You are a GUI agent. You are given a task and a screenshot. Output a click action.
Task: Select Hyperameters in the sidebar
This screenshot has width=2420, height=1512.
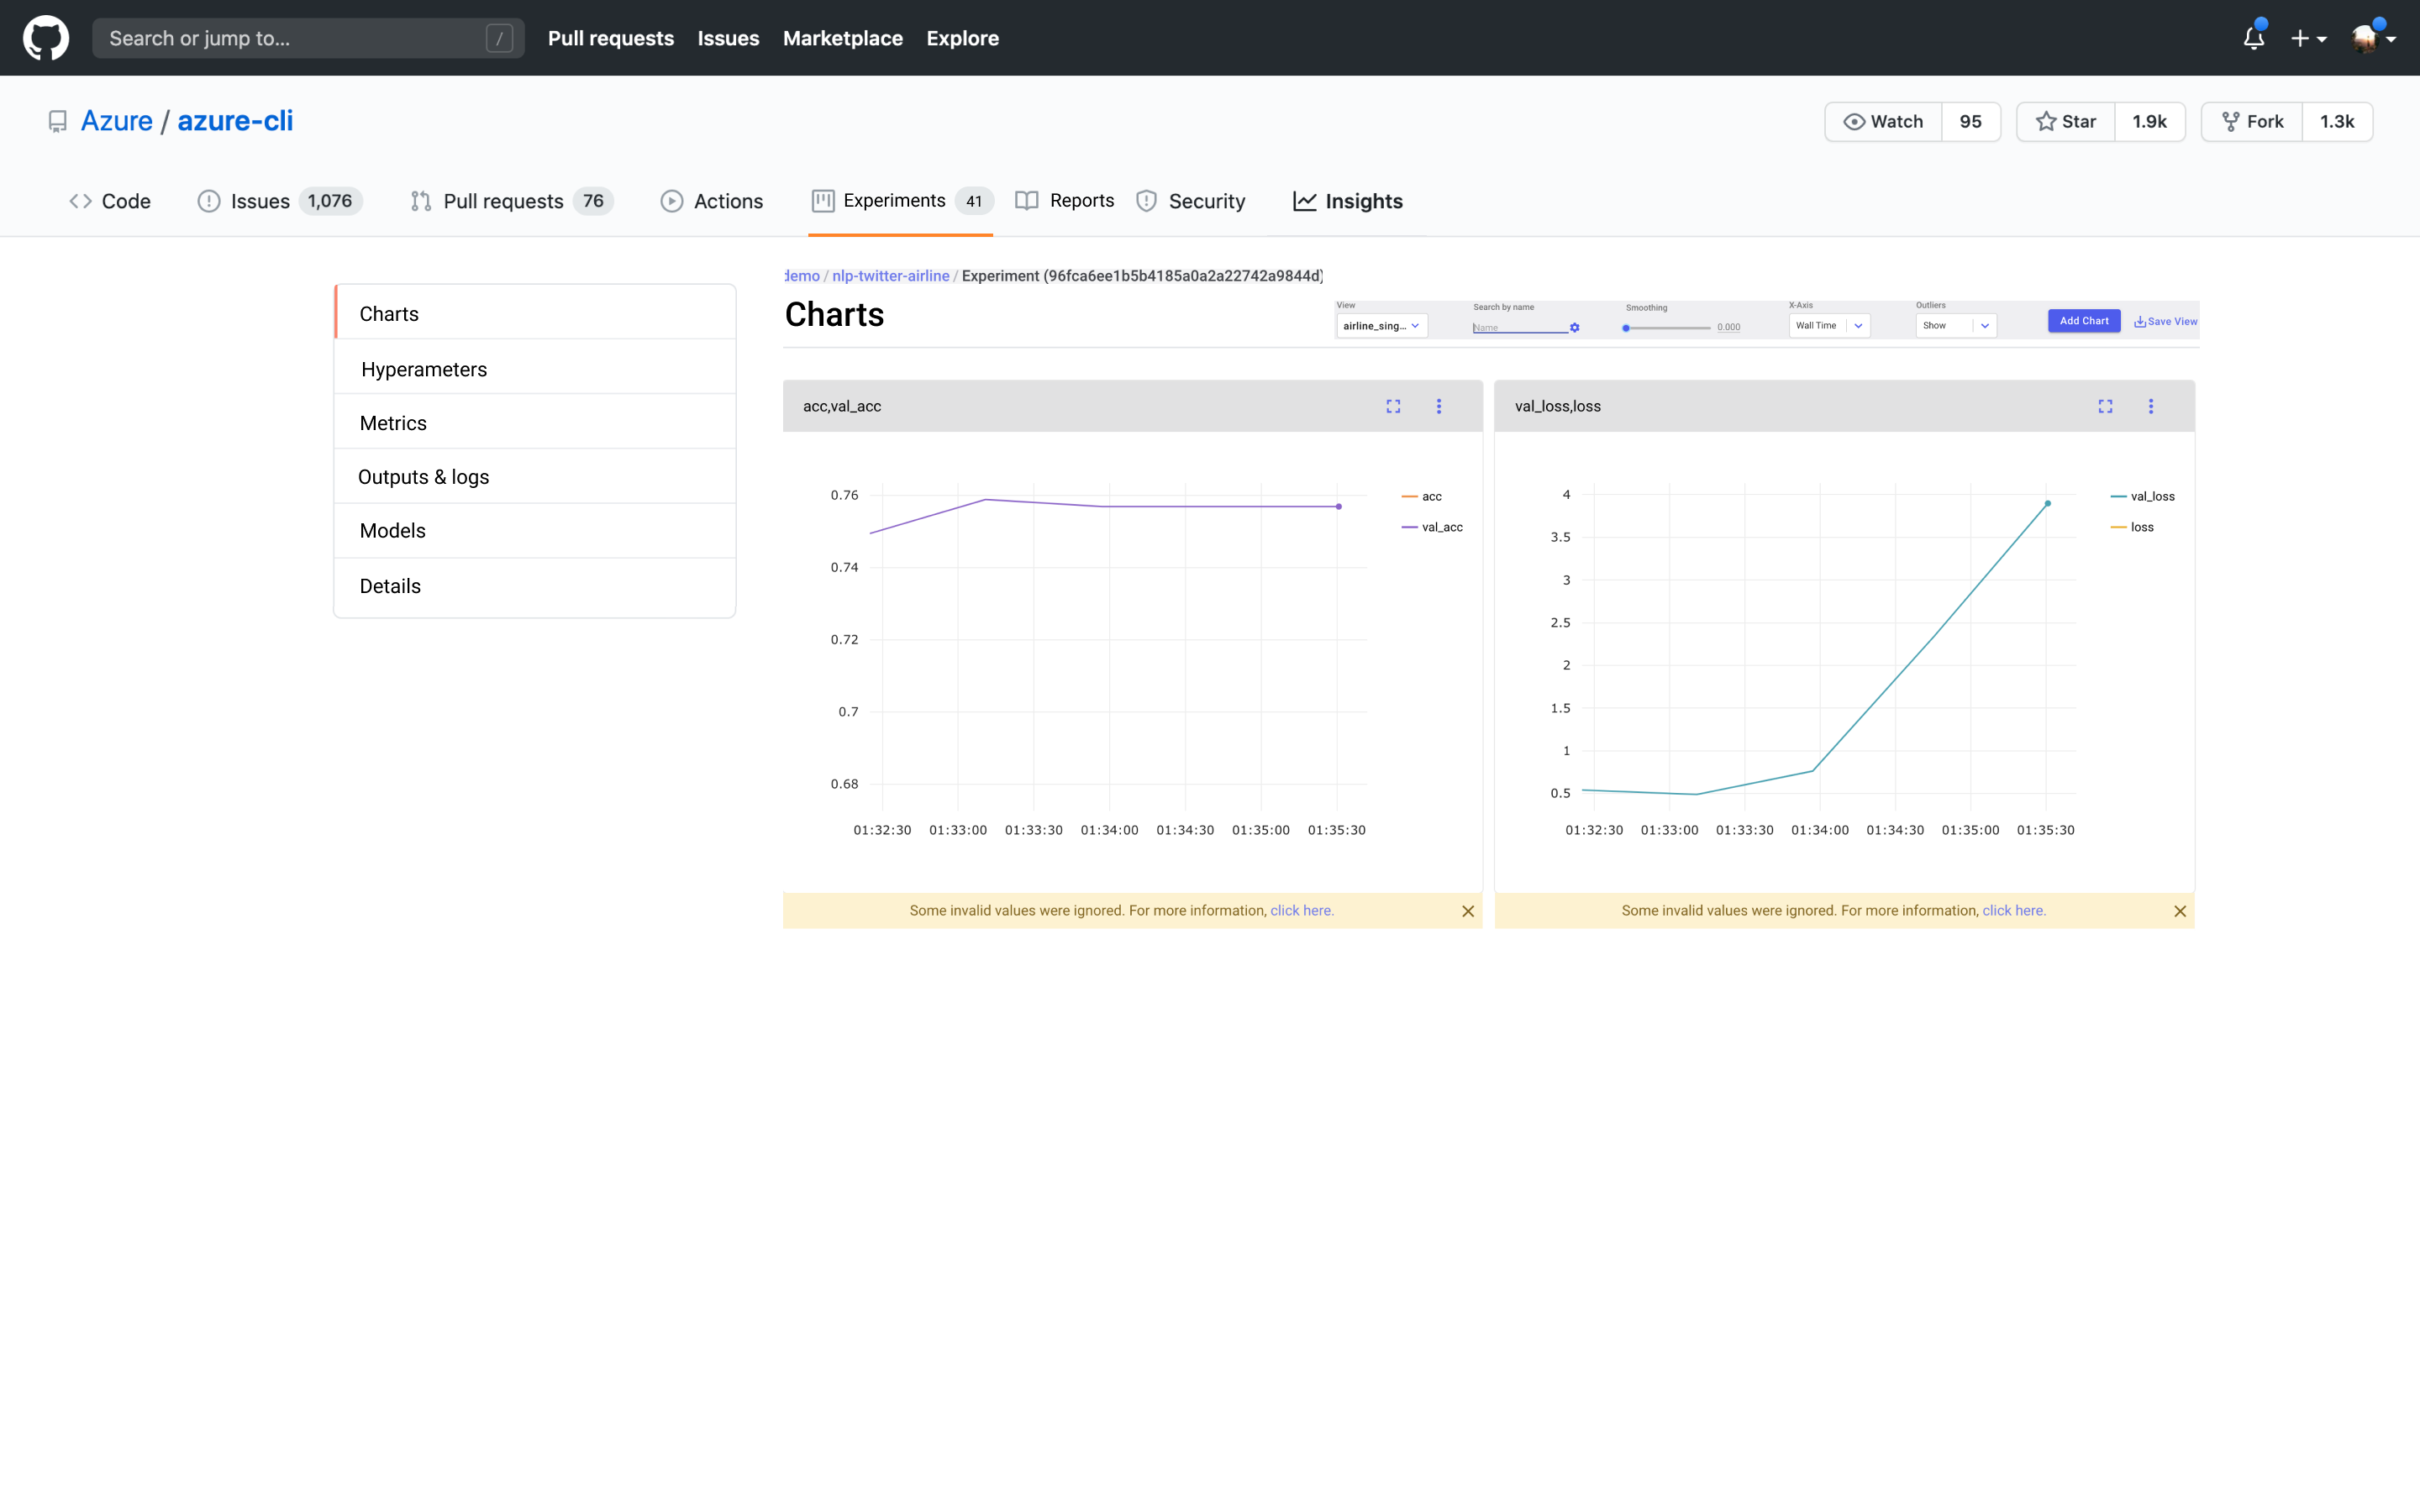pos(424,369)
